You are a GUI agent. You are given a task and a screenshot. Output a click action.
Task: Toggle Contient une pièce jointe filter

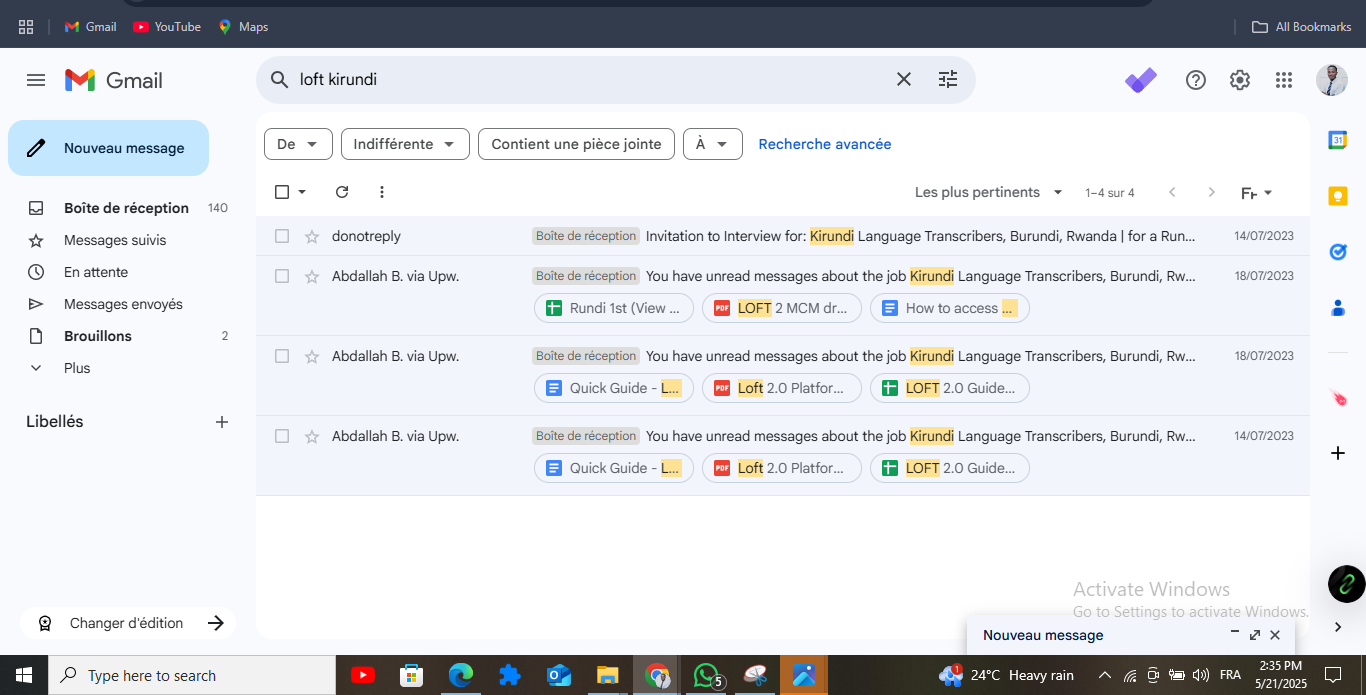coord(576,144)
